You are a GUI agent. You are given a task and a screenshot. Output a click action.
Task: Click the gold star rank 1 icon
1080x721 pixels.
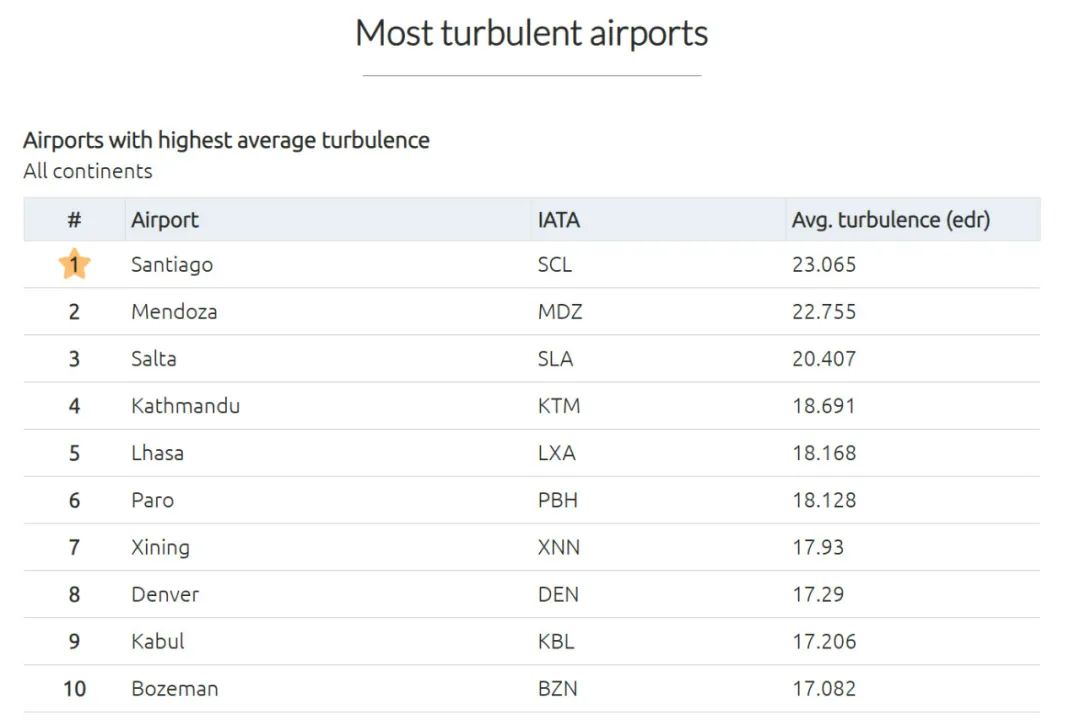[74, 264]
